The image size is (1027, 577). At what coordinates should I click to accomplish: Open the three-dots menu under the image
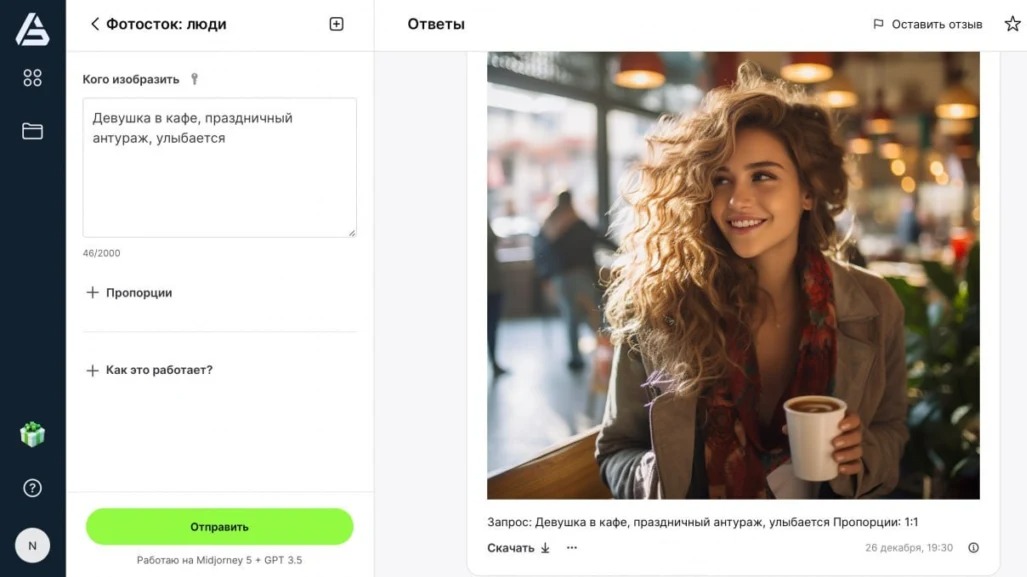(x=572, y=548)
